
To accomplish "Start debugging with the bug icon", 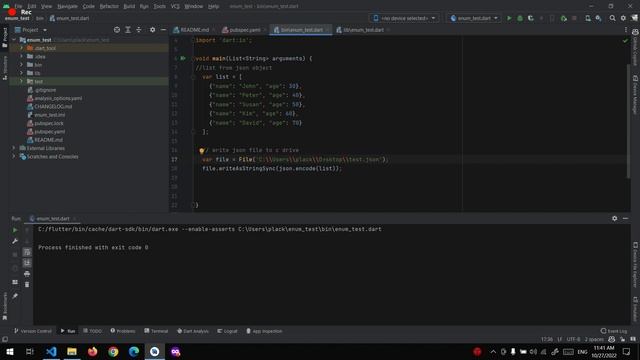I will (520, 18).
